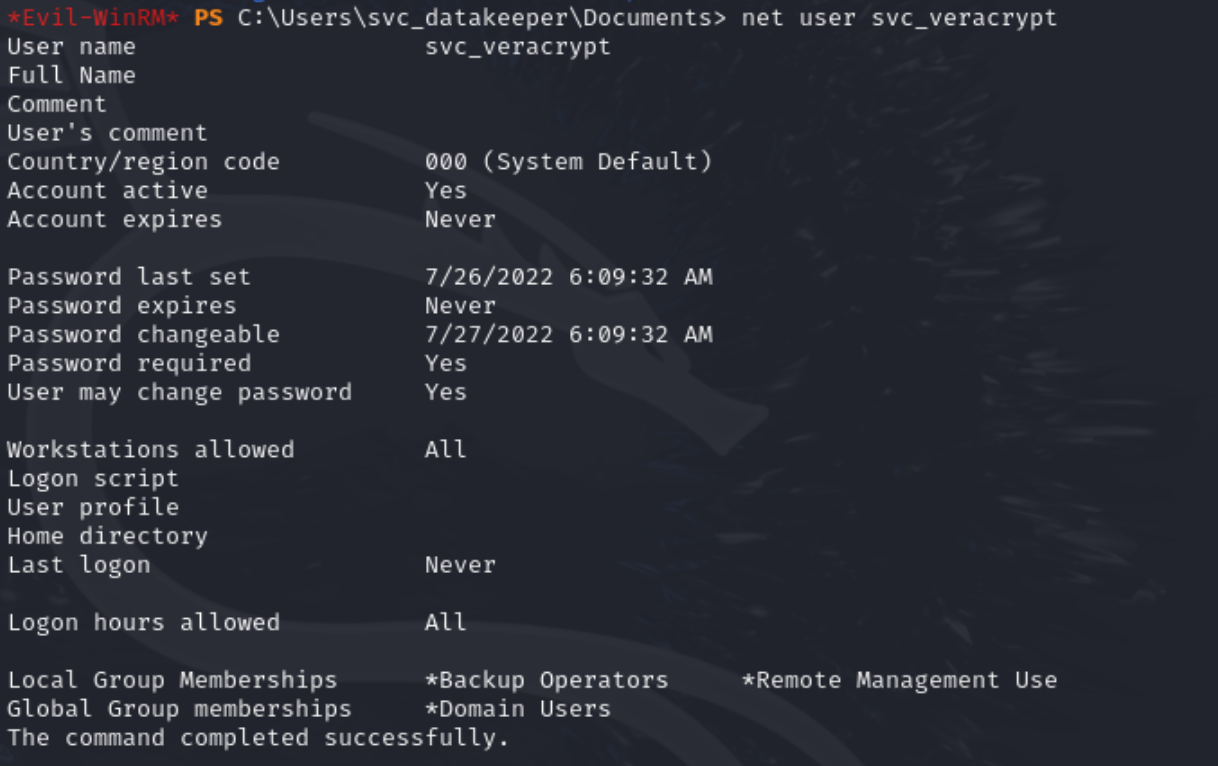Click the Password expires 'Never' value
The image size is (1218, 766).
[x=460, y=306]
